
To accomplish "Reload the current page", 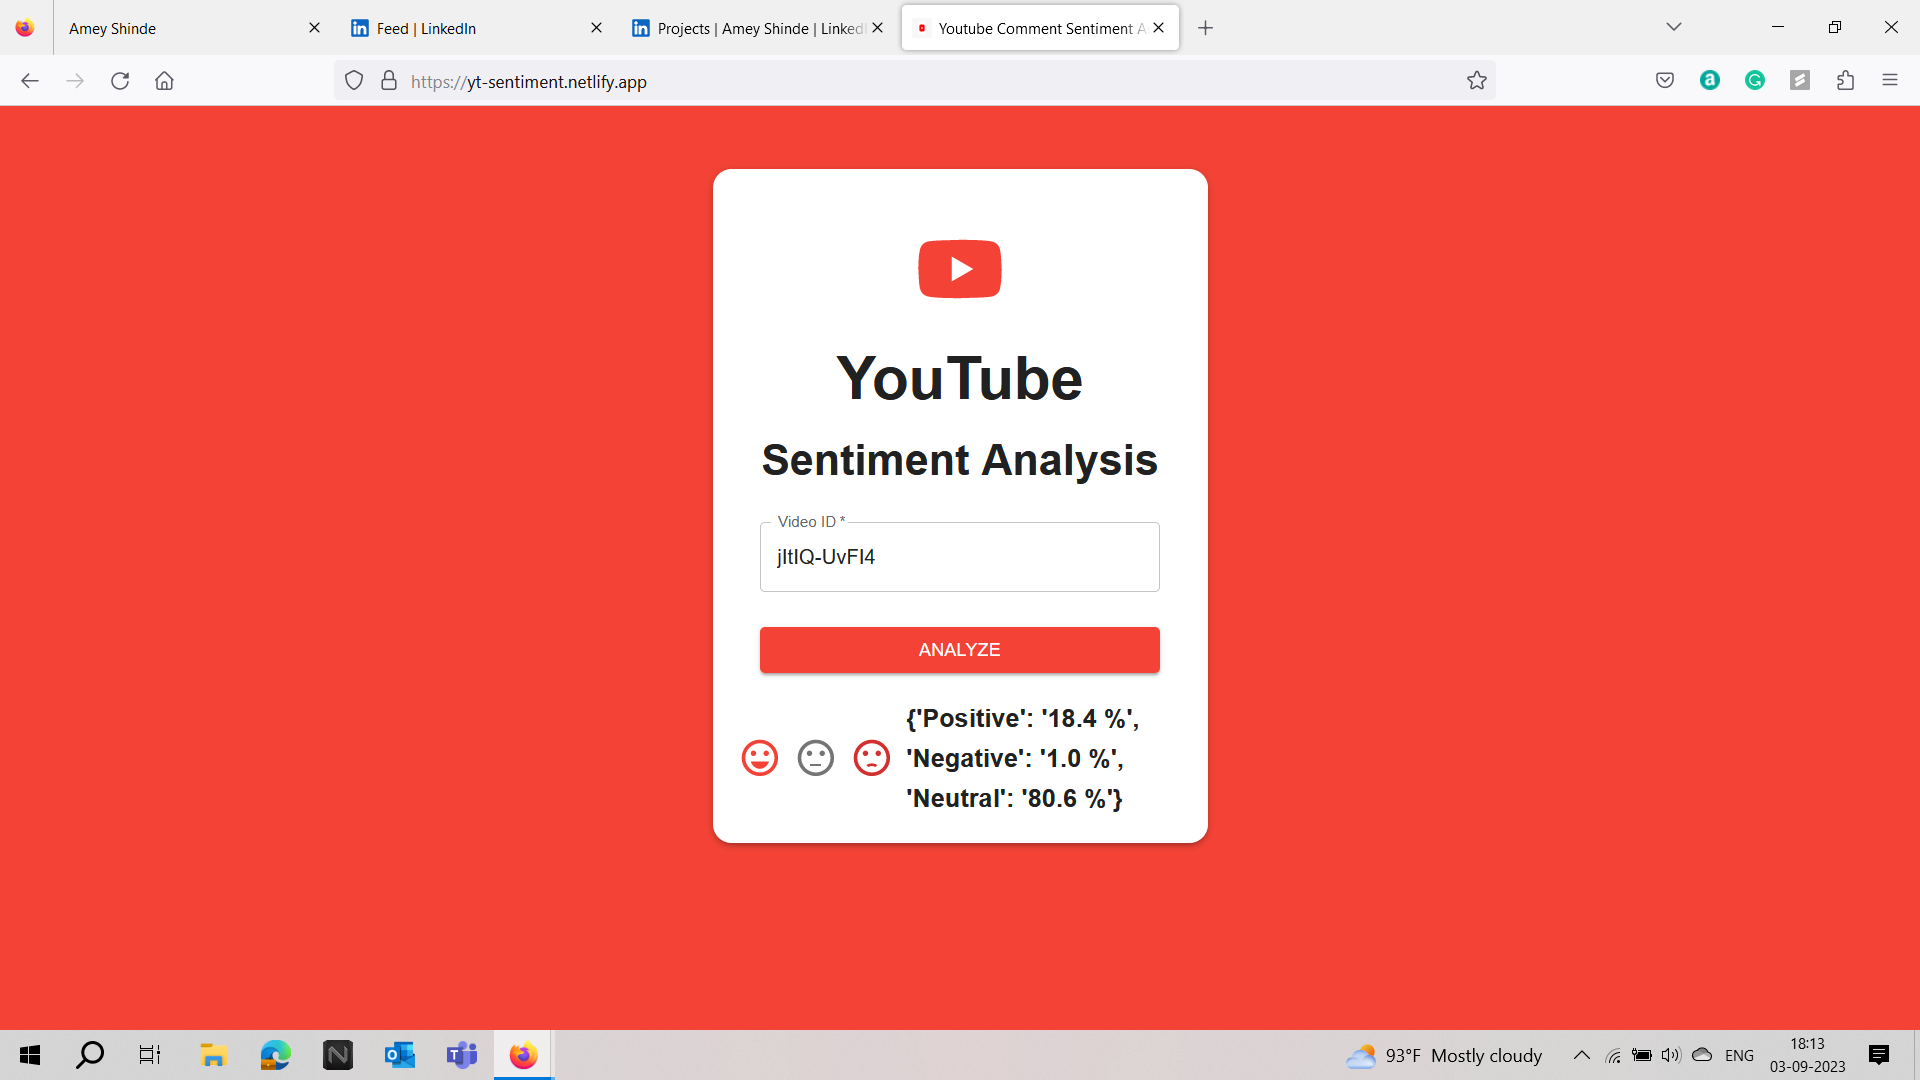I will click(x=120, y=81).
